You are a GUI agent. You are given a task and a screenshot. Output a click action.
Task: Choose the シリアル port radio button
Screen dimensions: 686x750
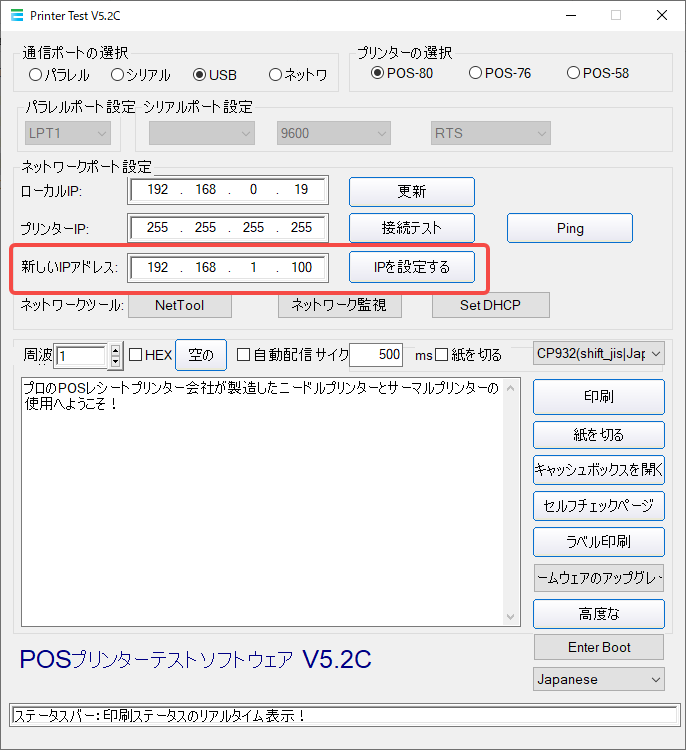118,74
